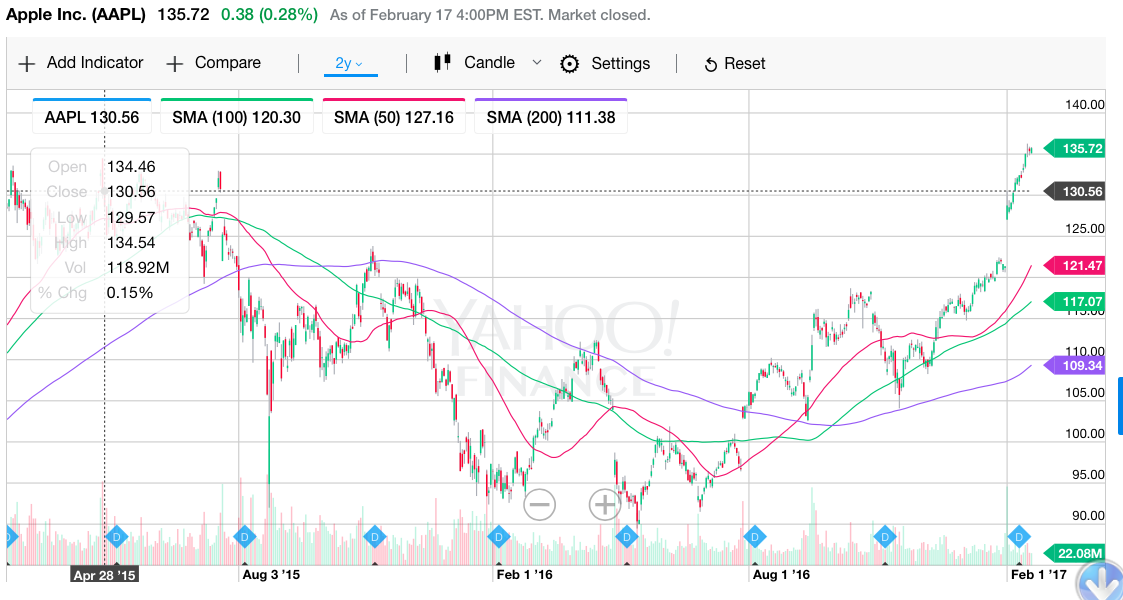Click the plus icon beside Add Indicator
The width and height of the screenshot is (1123, 600).
(26, 64)
